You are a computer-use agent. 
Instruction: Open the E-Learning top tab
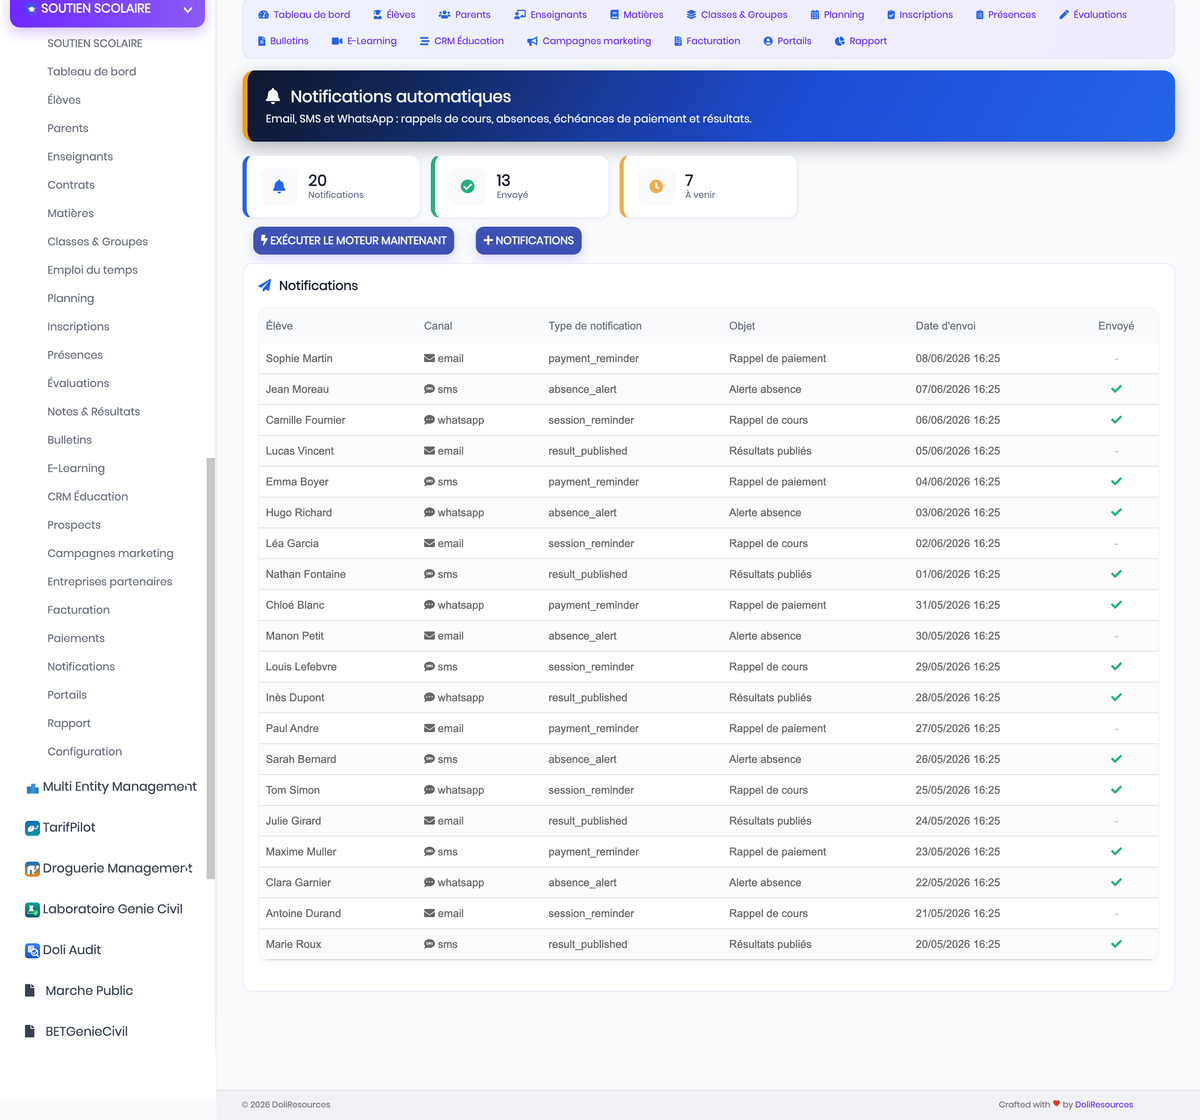pos(364,41)
